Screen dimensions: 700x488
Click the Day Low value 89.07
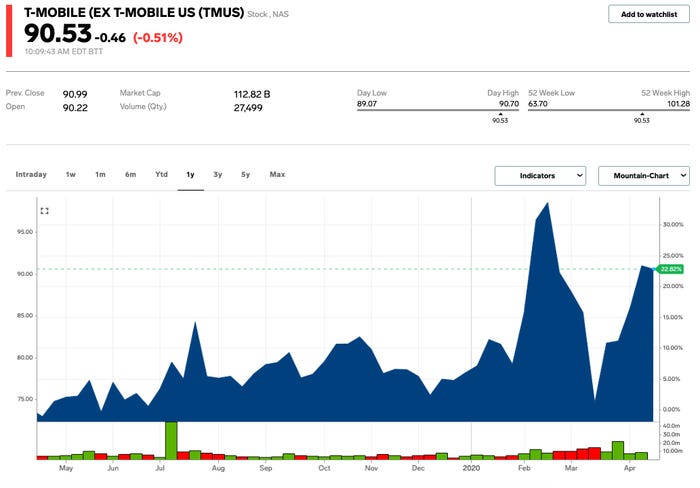(367, 104)
